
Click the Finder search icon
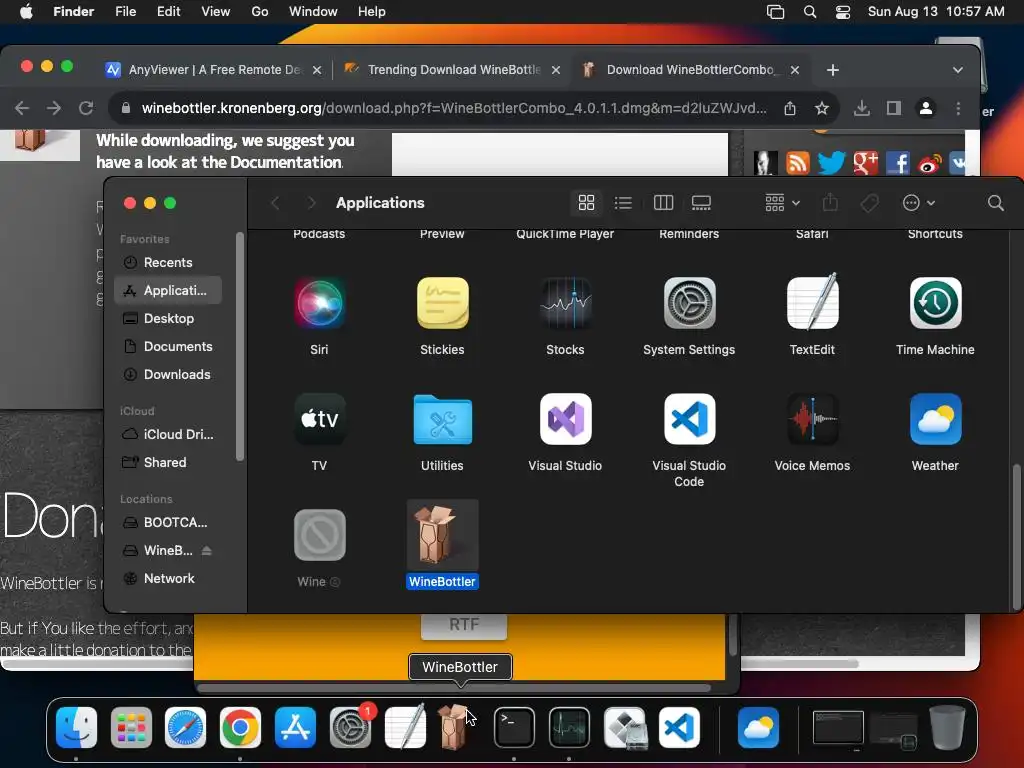coord(995,202)
